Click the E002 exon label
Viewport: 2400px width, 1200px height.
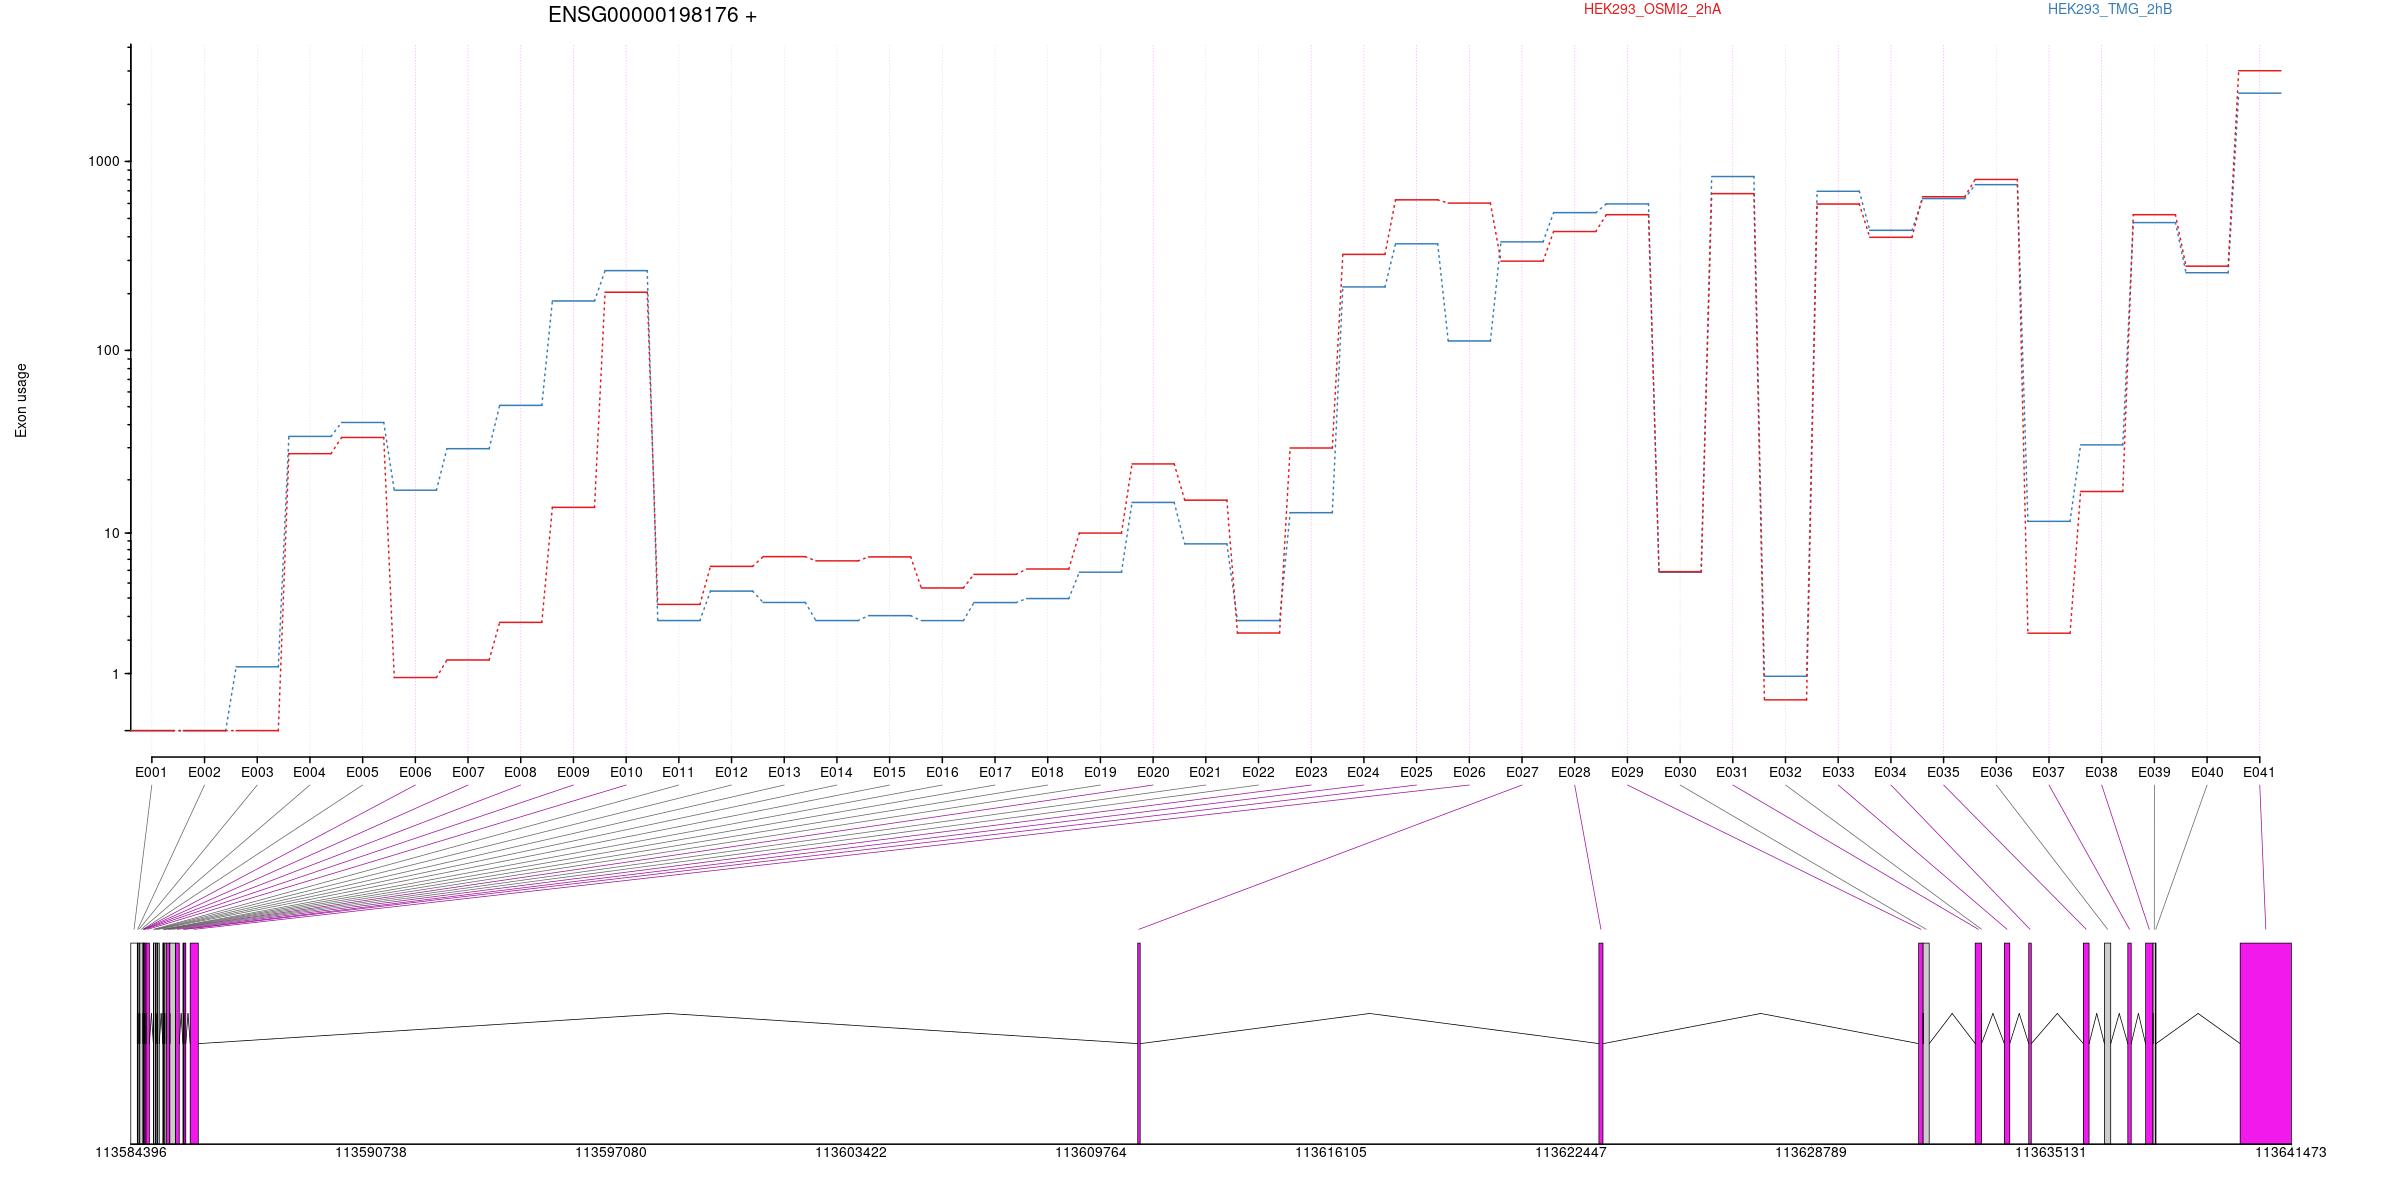pos(204,772)
